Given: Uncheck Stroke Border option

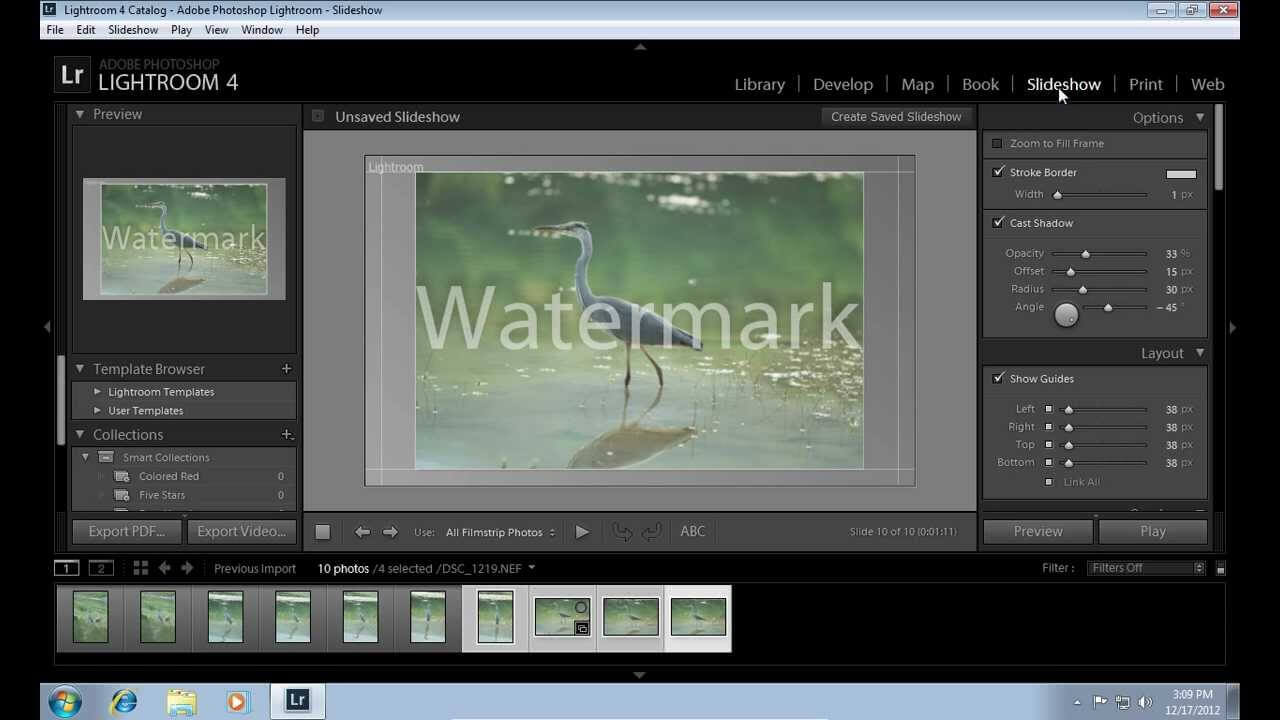Looking at the screenshot, I should click(x=997, y=172).
